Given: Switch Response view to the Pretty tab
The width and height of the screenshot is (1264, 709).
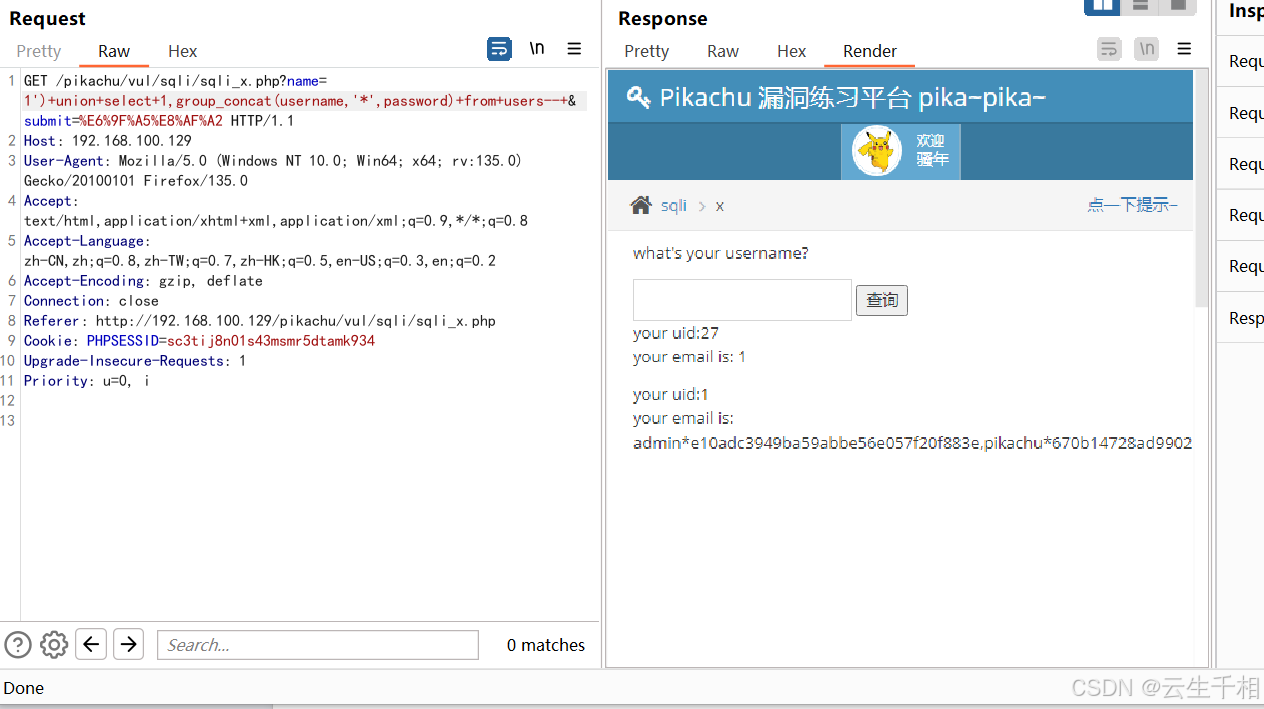Looking at the screenshot, I should point(646,51).
